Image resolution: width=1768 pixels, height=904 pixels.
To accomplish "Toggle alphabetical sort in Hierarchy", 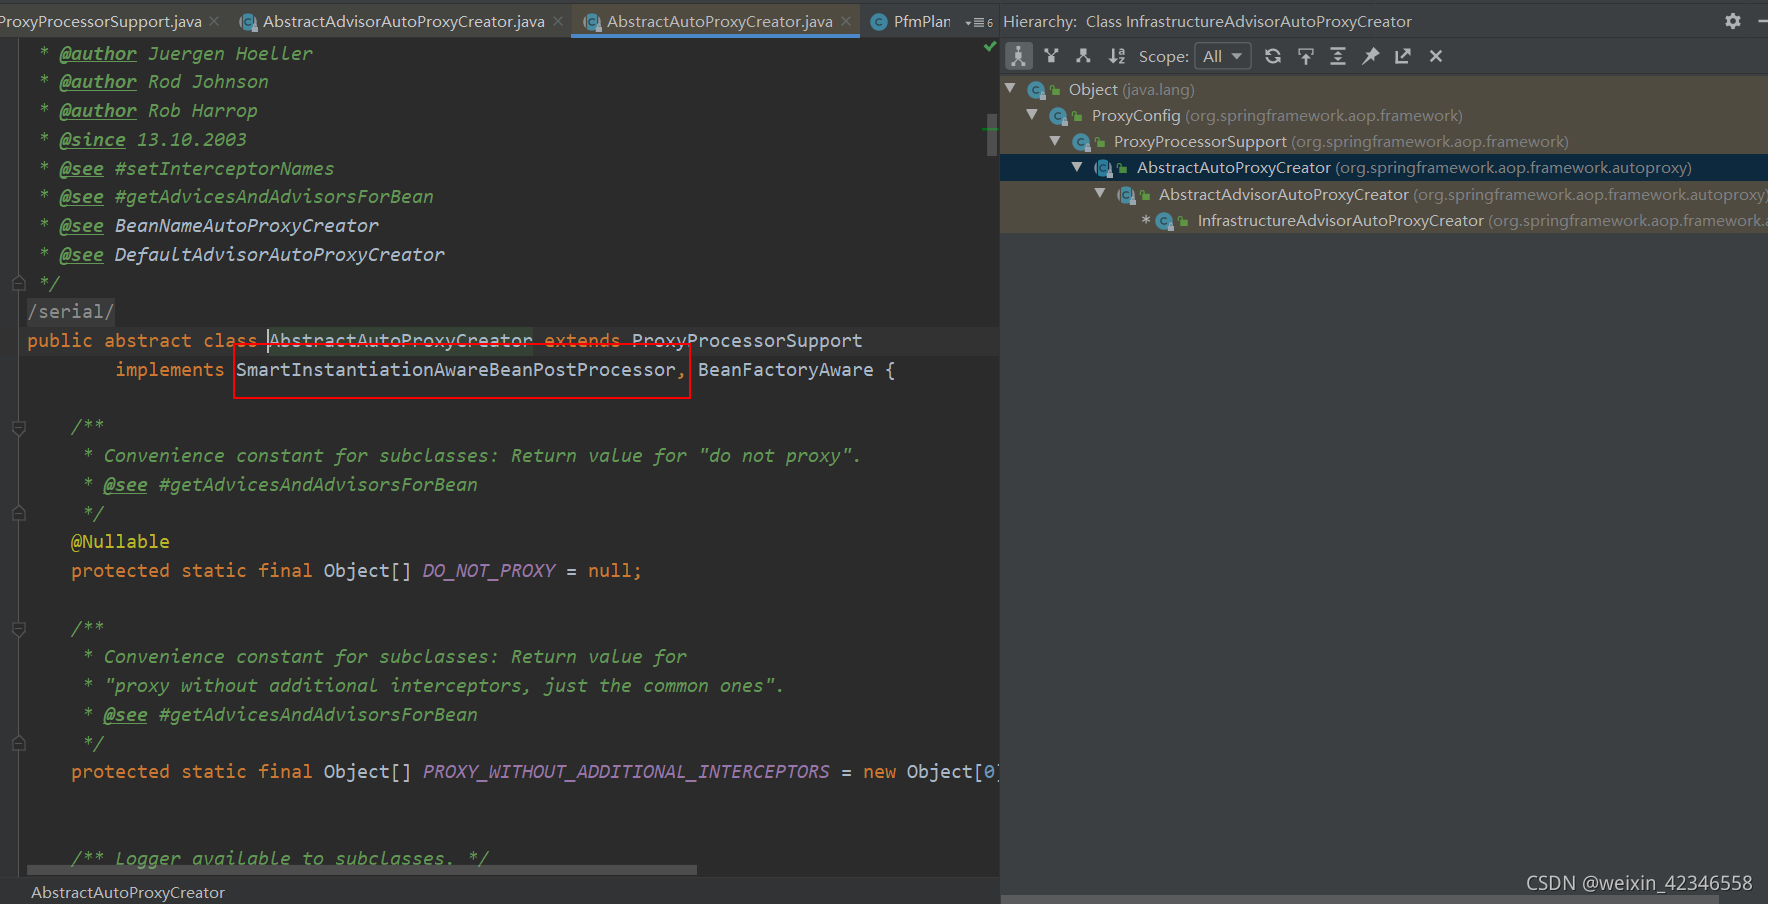I will pyautogui.click(x=1117, y=56).
